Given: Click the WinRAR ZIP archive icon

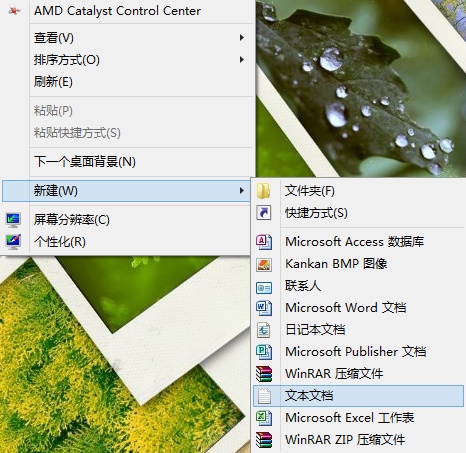Looking at the screenshot, I should pyautogui.click(x=264, y=440).
